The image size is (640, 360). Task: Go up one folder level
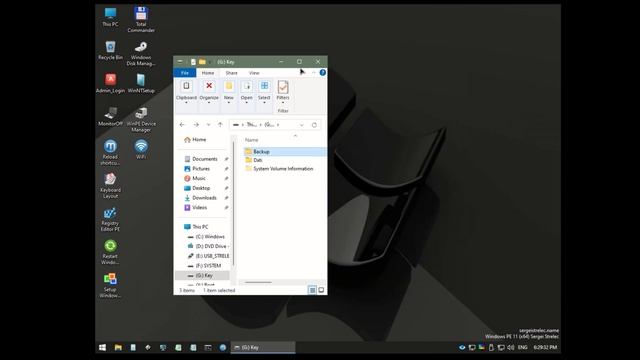point(220,124)
